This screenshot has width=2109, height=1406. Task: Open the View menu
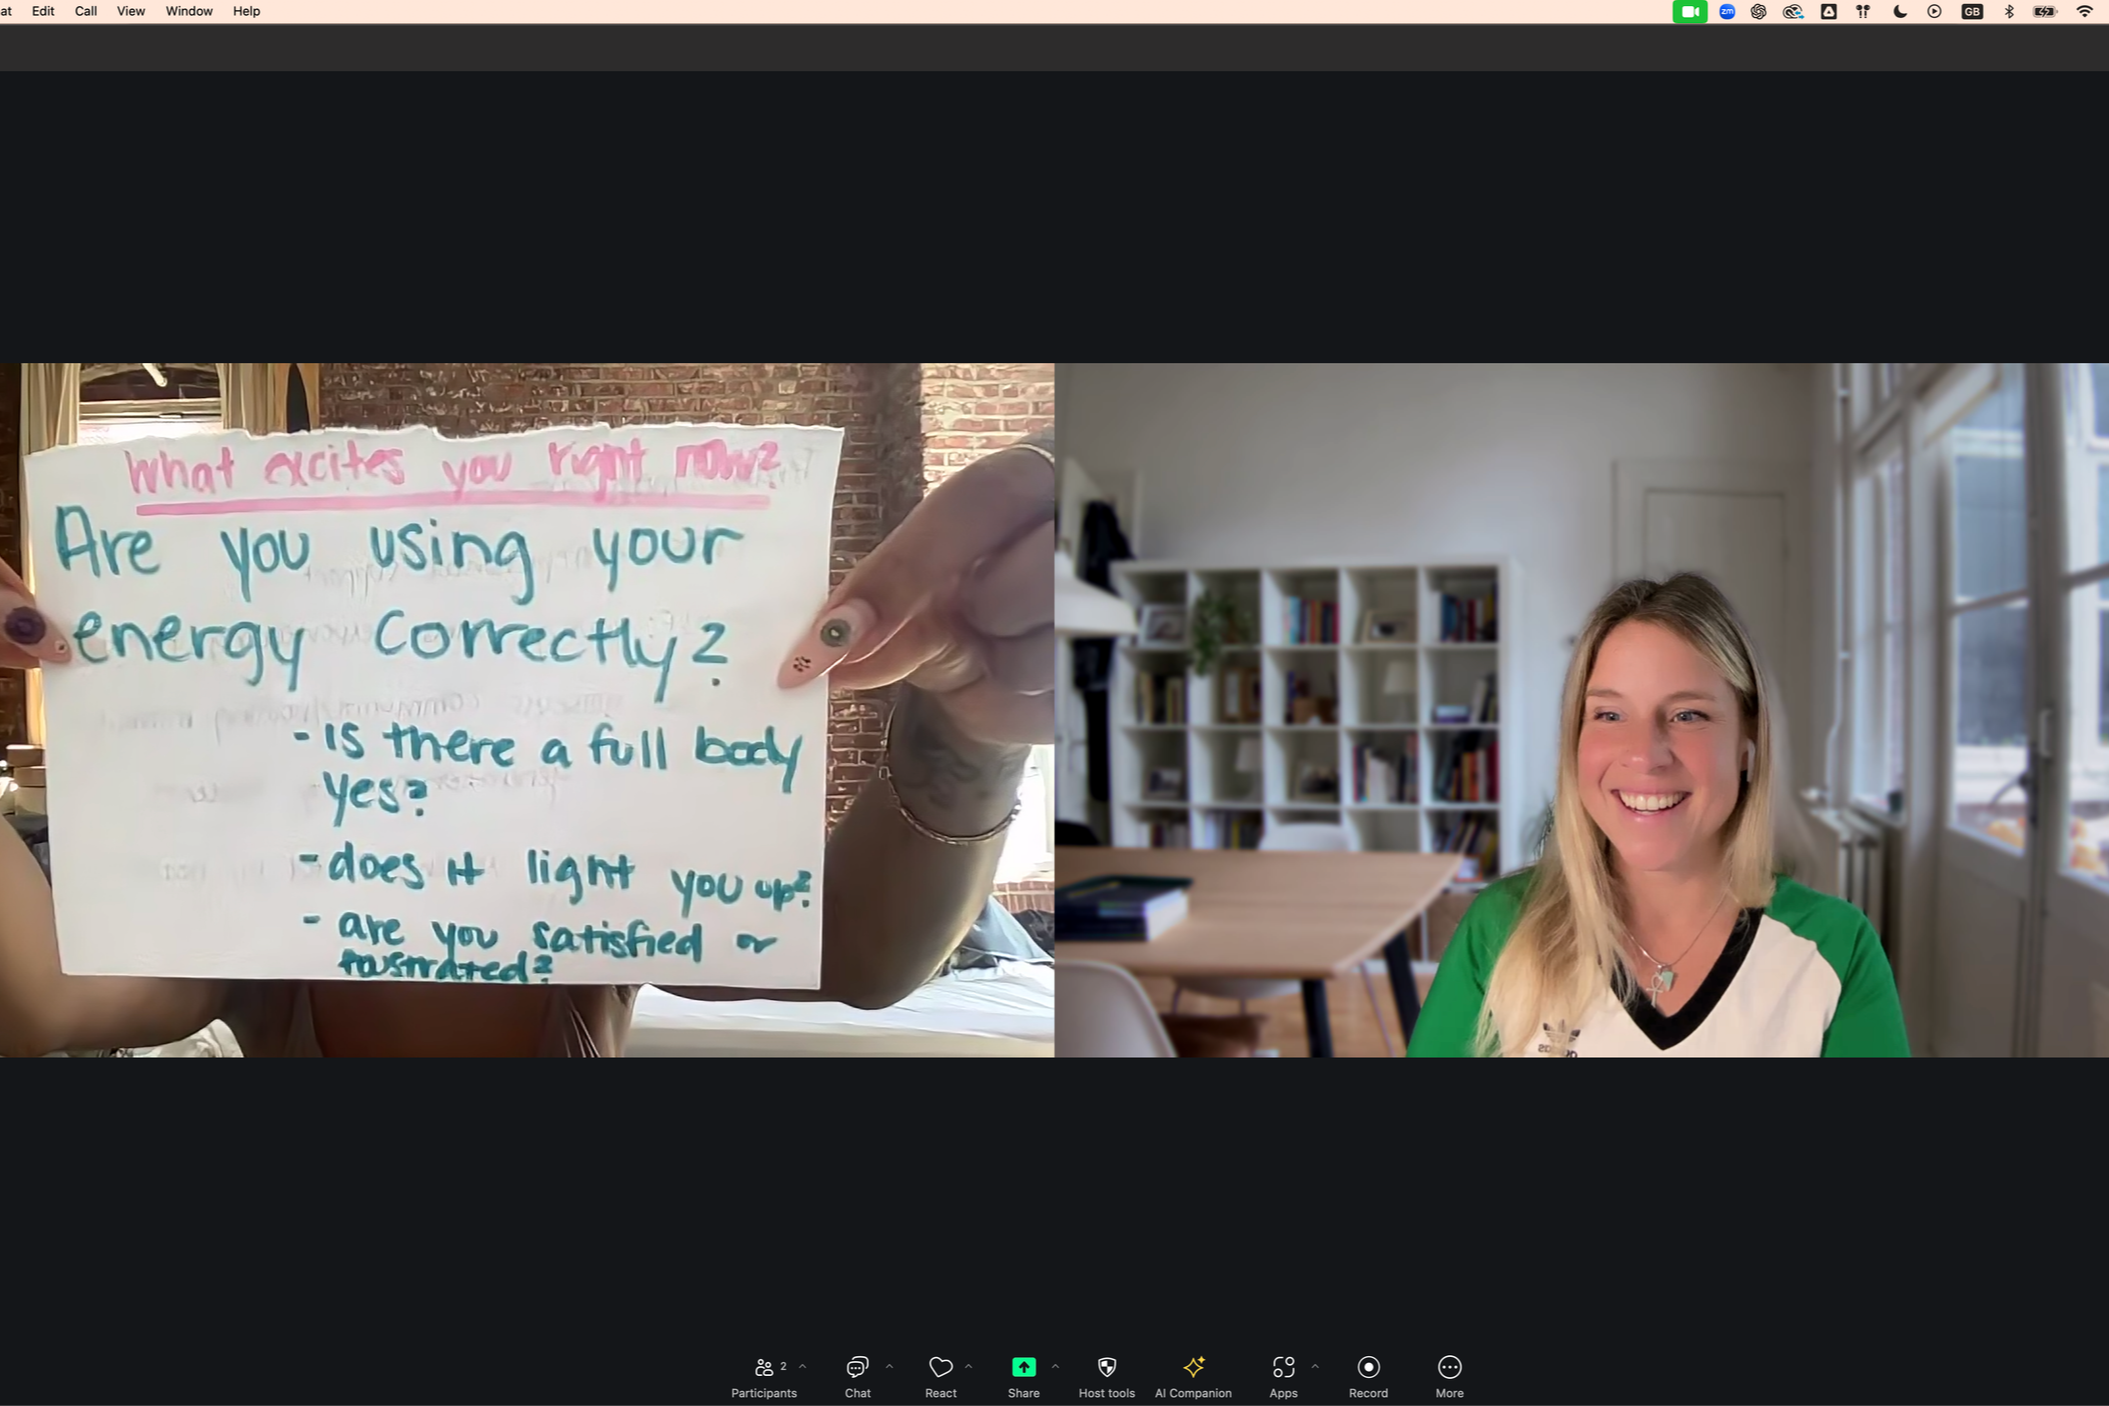click(130, 12)
